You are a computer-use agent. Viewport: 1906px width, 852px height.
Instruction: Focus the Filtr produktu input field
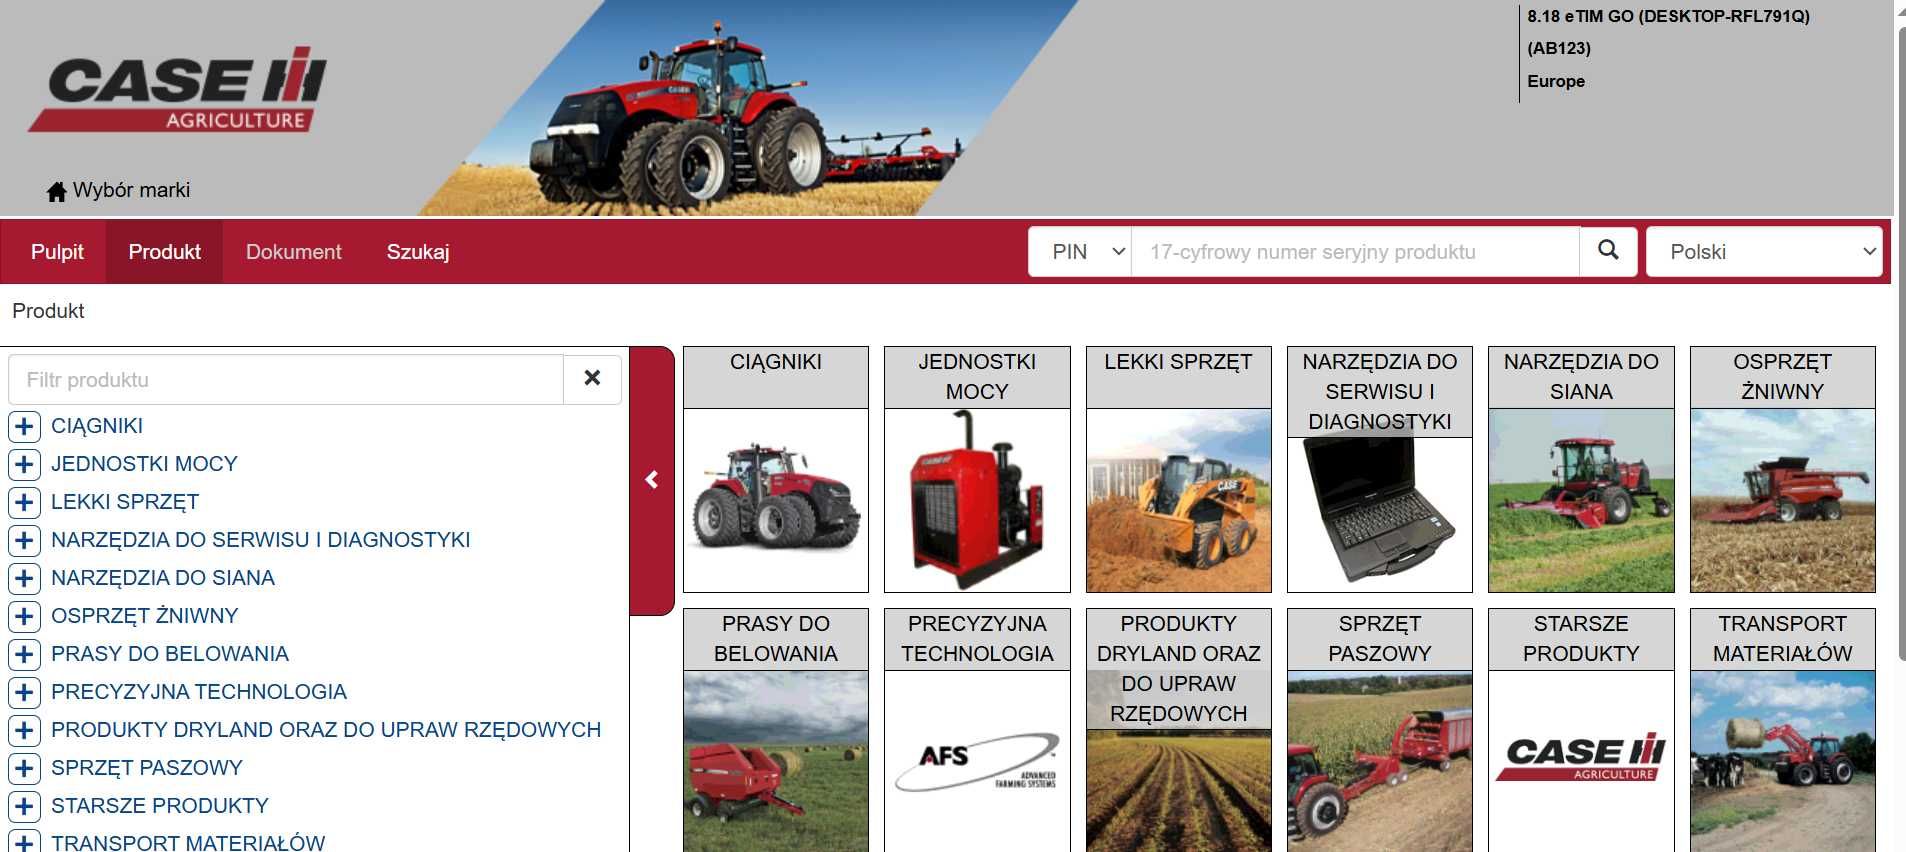coord(286,380)
